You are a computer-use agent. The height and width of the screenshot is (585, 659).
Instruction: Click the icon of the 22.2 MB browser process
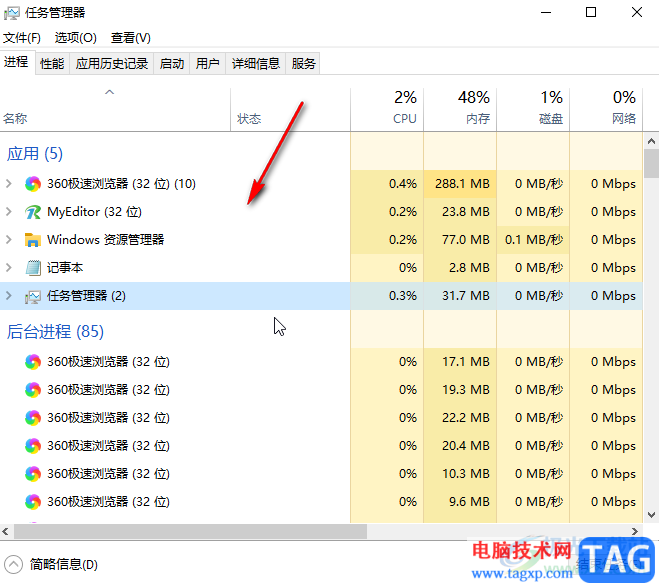pyautogui.click(x=33, y=418)
